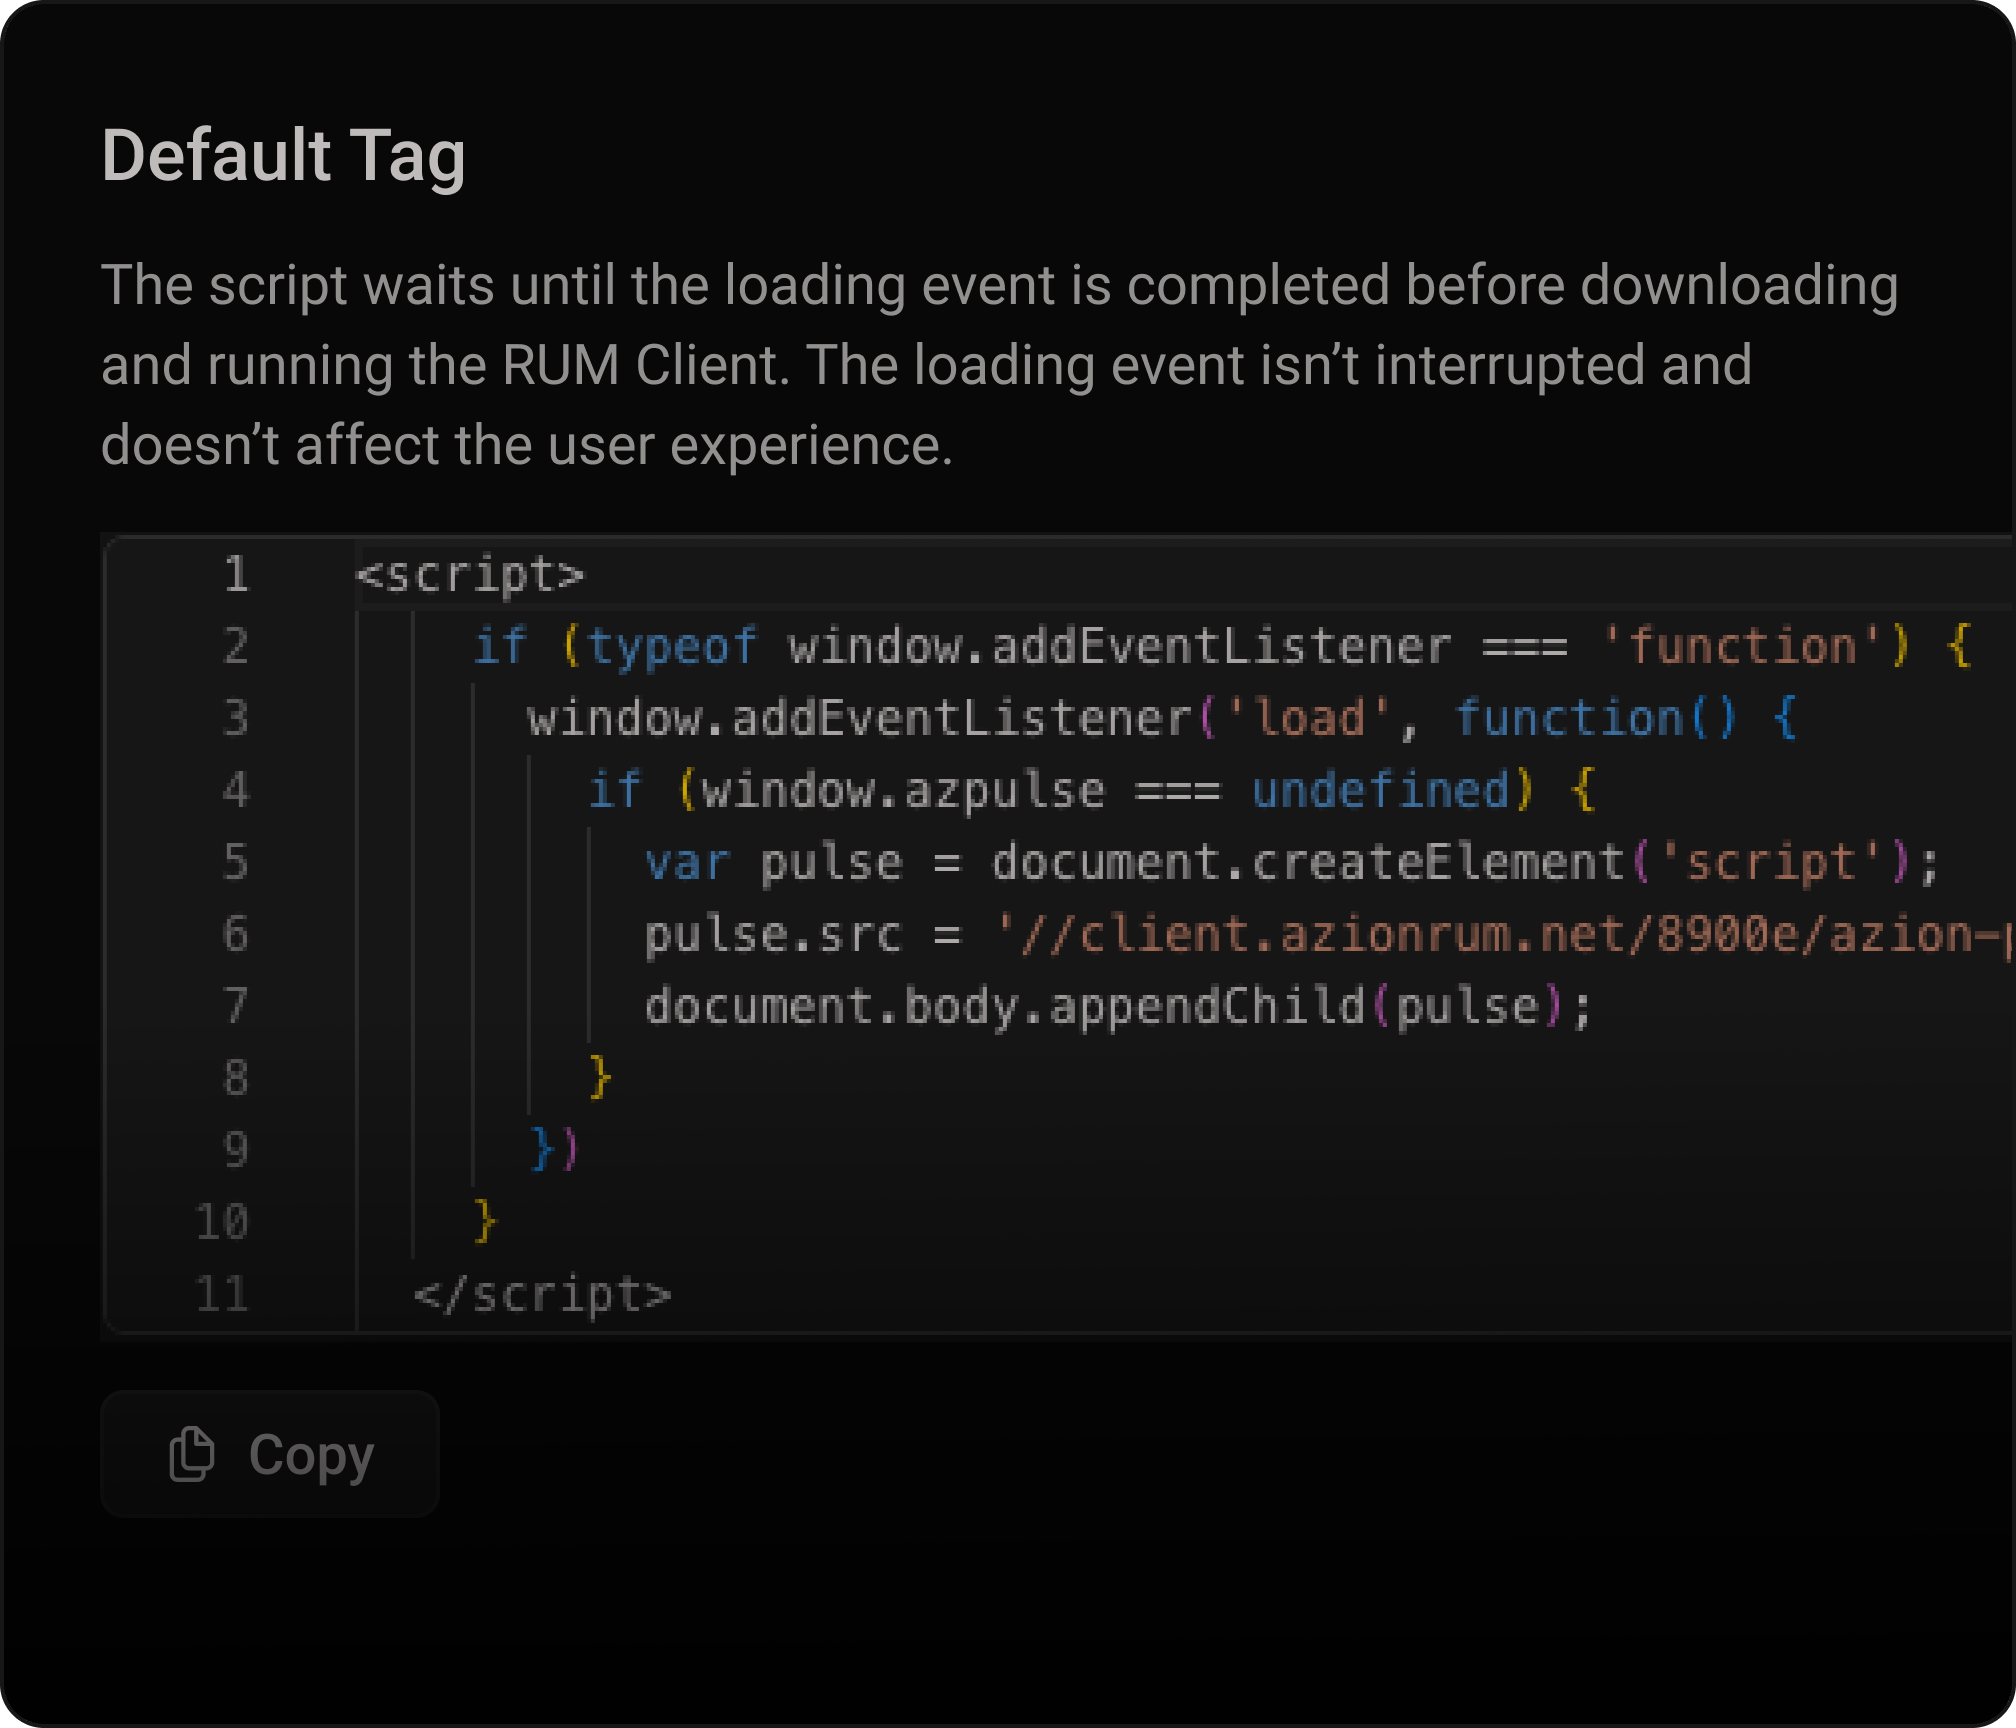The height and width of the screenshot is (1728, 2016).
Task: Click the '})' tokens on line 9
Action: 553,1149
